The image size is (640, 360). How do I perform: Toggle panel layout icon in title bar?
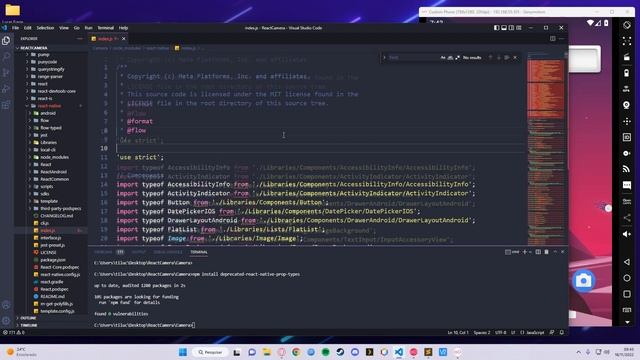point(504,28)
